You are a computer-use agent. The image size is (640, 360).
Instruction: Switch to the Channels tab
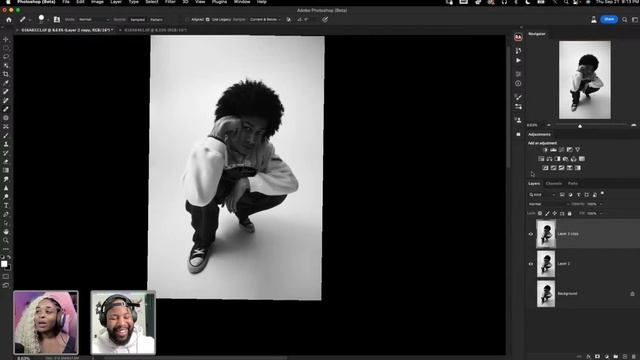click(553, 184)
